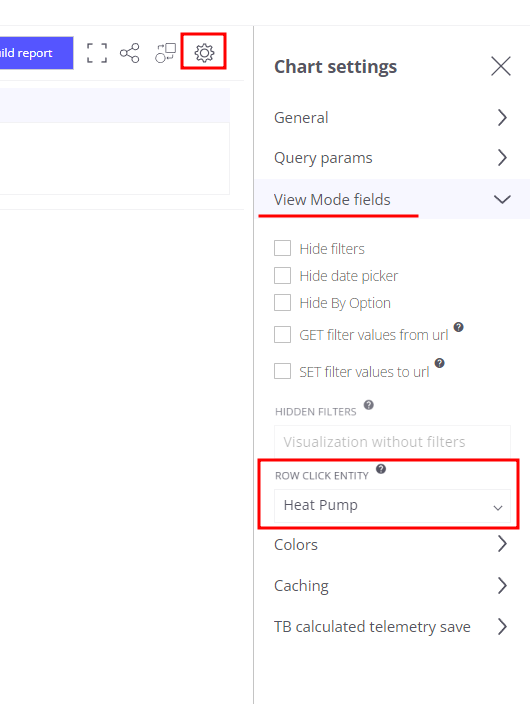Click help icon beside Row Click Entity
The image size is (530, 704).
point(380,469)
